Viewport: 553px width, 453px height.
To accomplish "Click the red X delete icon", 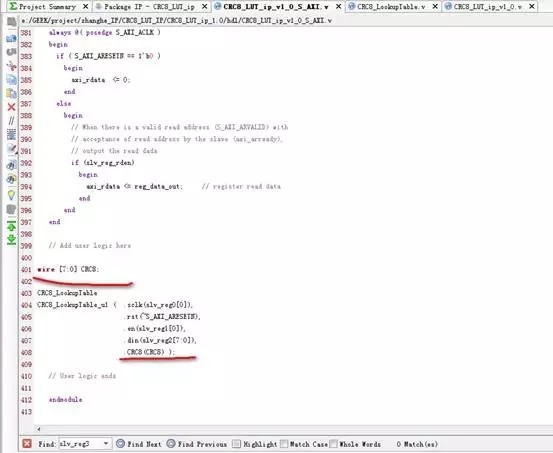I will [11, 107].
